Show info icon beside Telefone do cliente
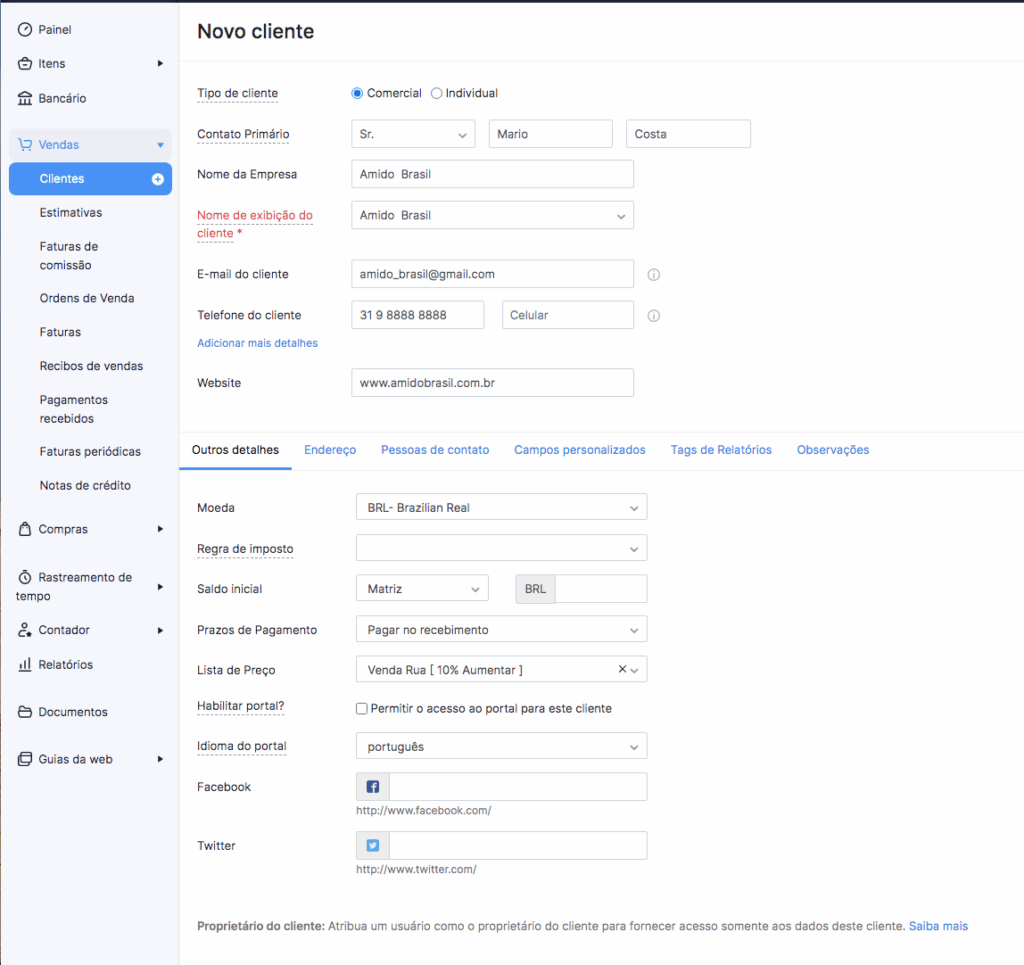The image size is (1024, 965). tap(653, 316)
